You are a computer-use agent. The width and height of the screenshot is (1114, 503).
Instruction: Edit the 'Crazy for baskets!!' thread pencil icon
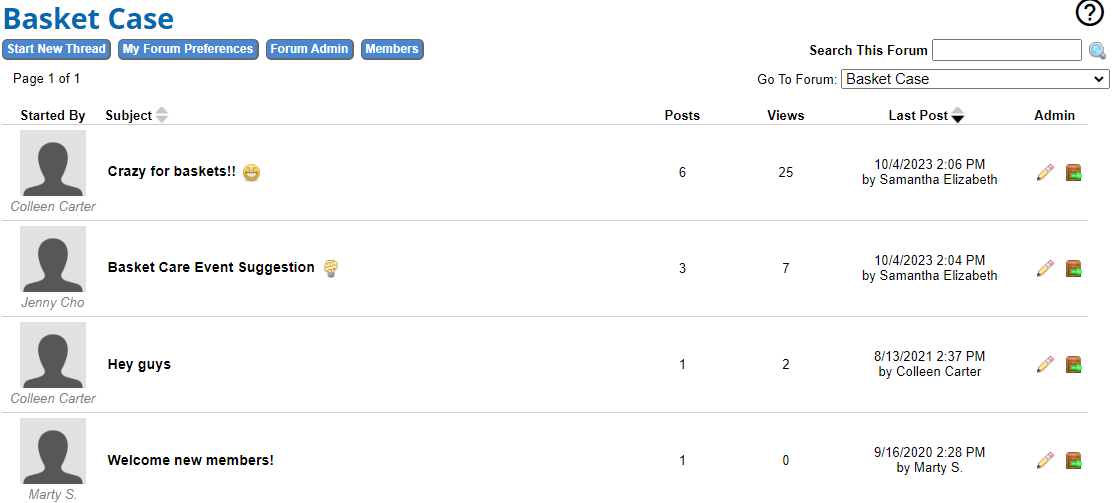1045,172
